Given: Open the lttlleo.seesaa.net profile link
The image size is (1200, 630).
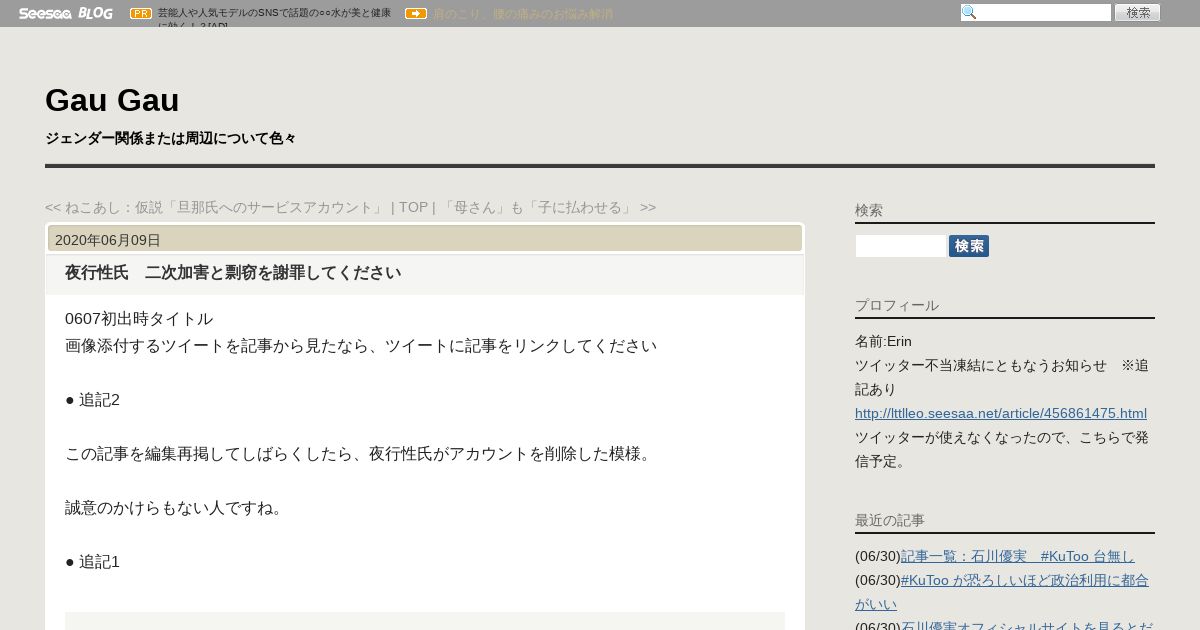Looking at the screenshot, I should [x=1001, y=413].
